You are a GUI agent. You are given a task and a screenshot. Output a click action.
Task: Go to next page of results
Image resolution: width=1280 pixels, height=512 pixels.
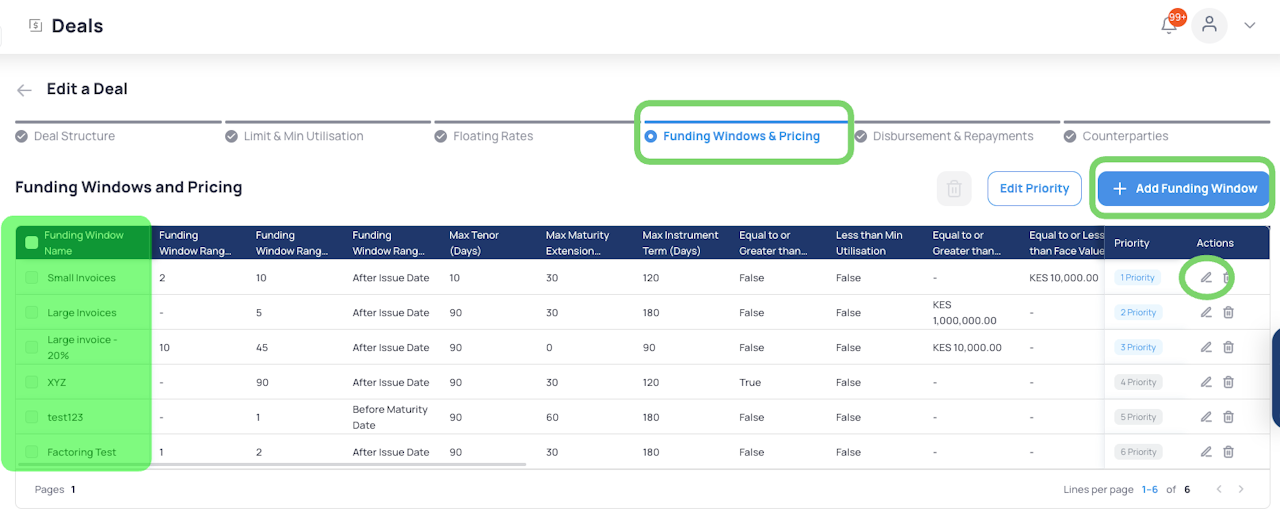1241,490
